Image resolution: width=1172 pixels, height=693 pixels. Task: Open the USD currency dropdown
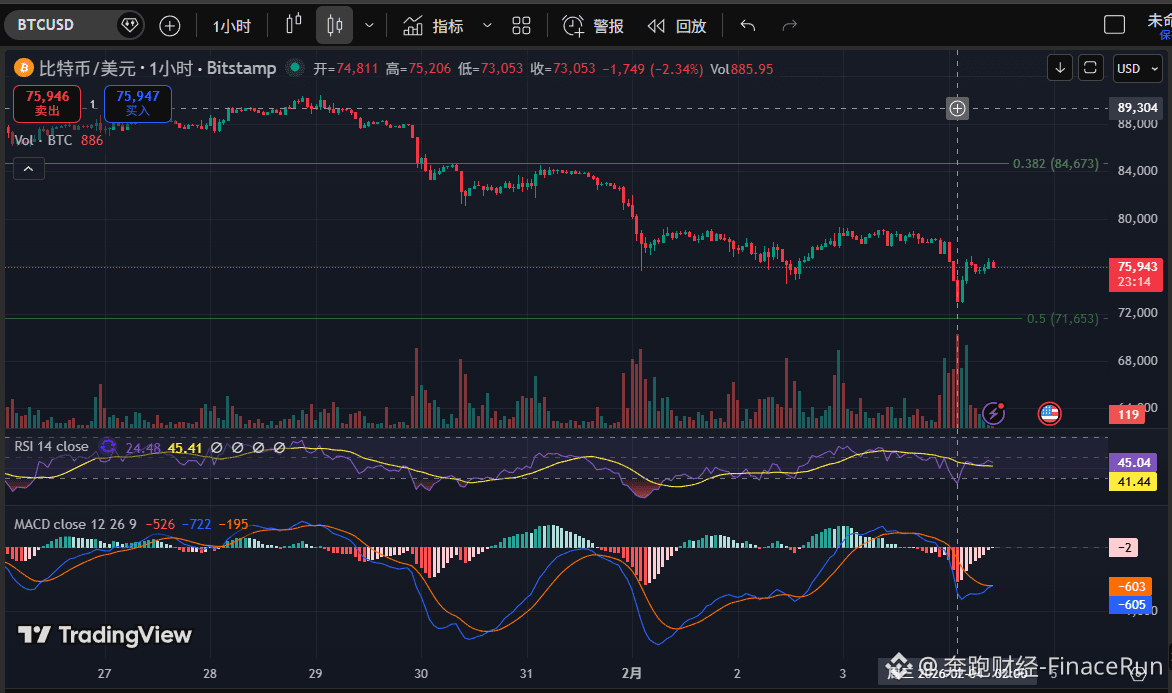click(1137, 68)
